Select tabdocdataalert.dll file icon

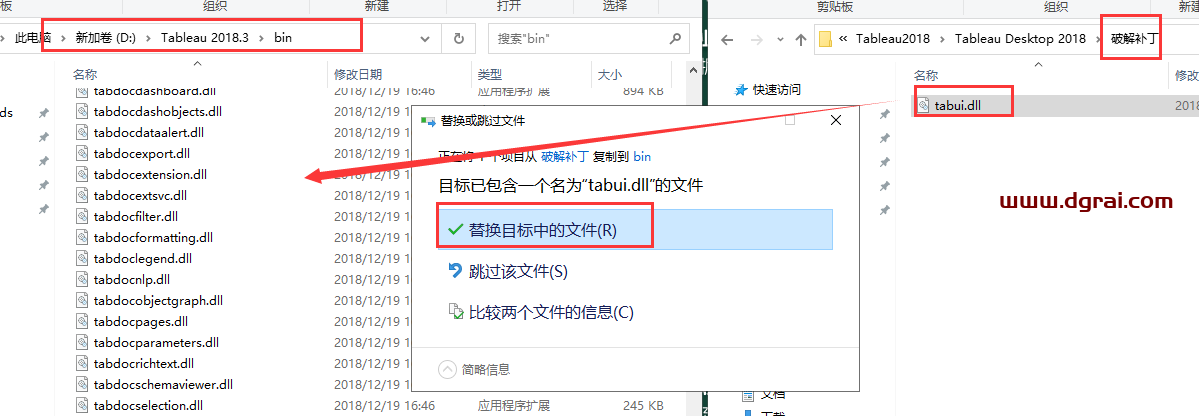coord(83,132)
